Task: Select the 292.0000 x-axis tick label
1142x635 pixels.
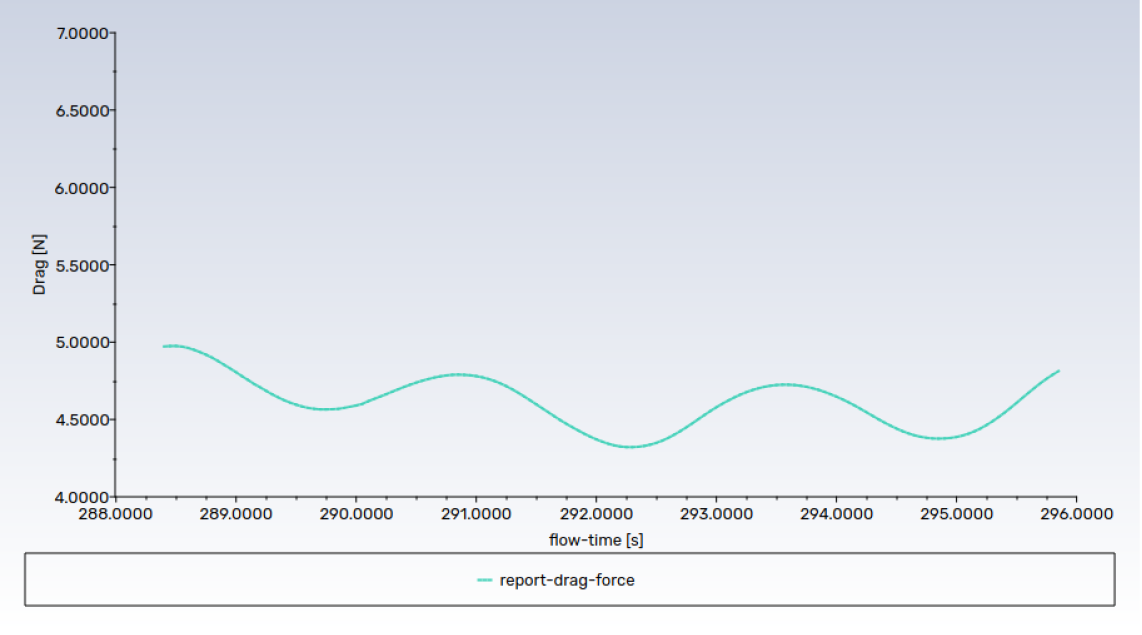Action: (596, 514)
